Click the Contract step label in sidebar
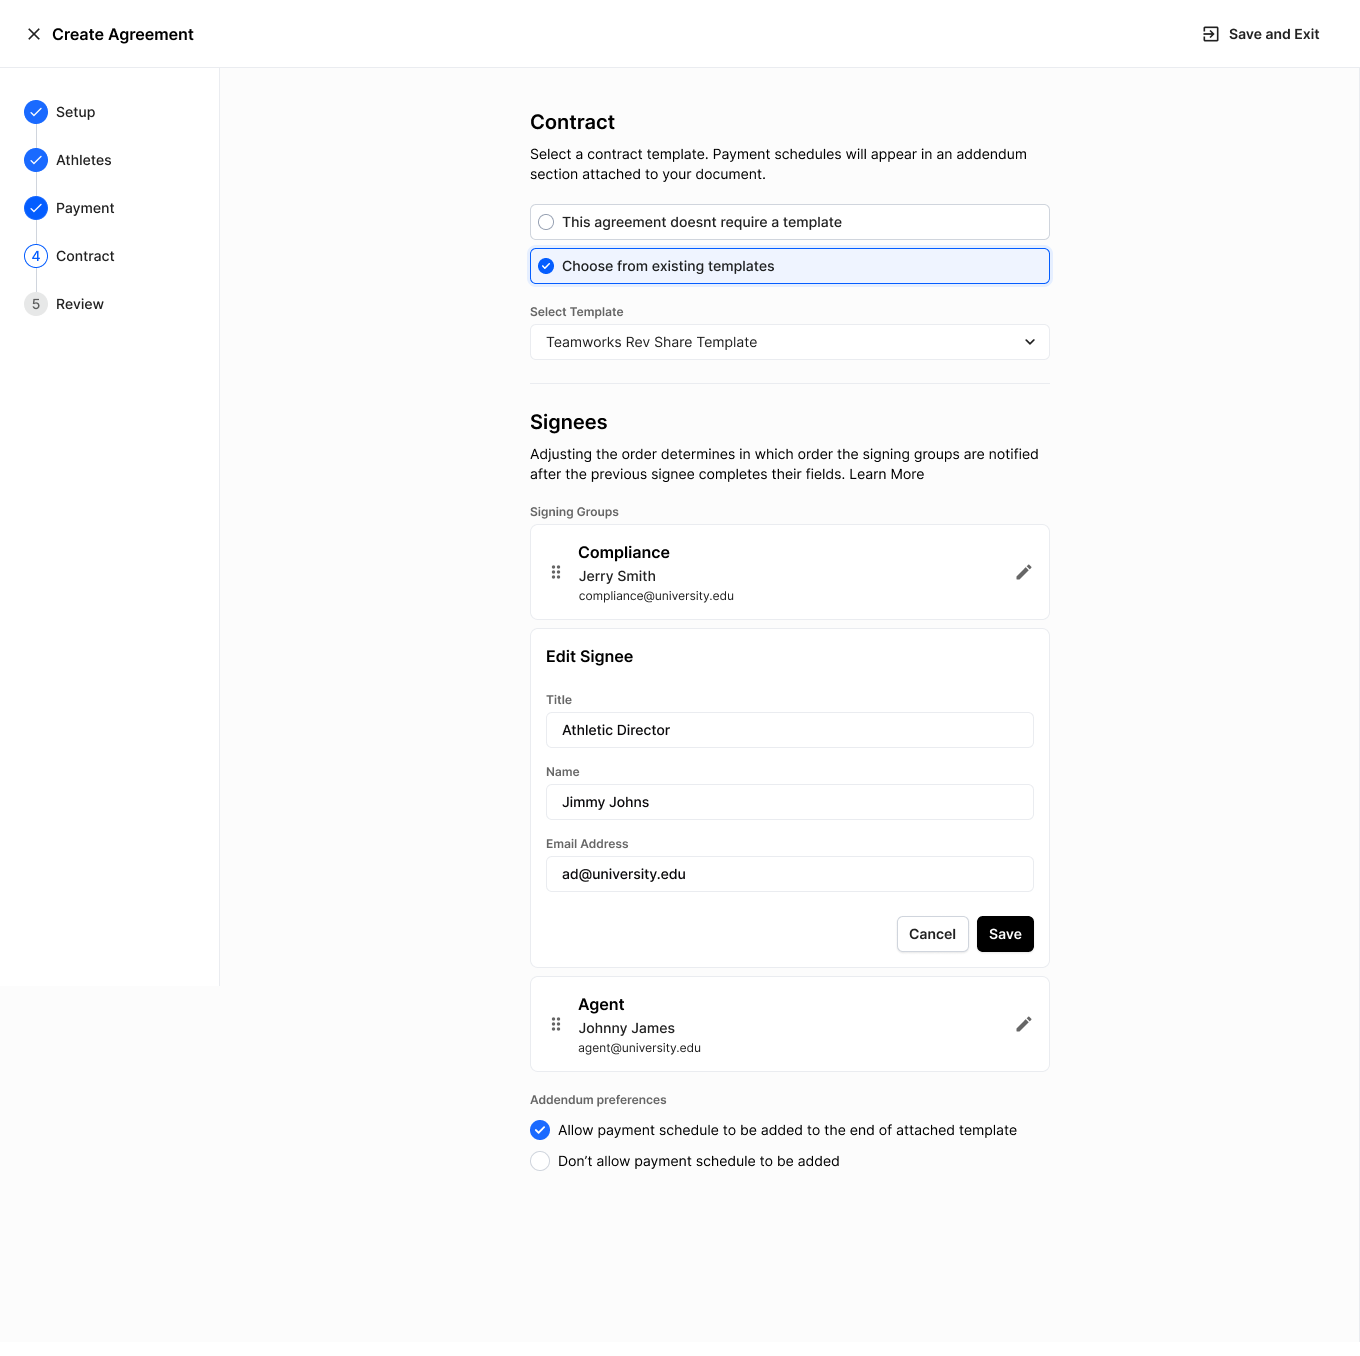This screenshot has height=1356, width=1360. (85, 256)
